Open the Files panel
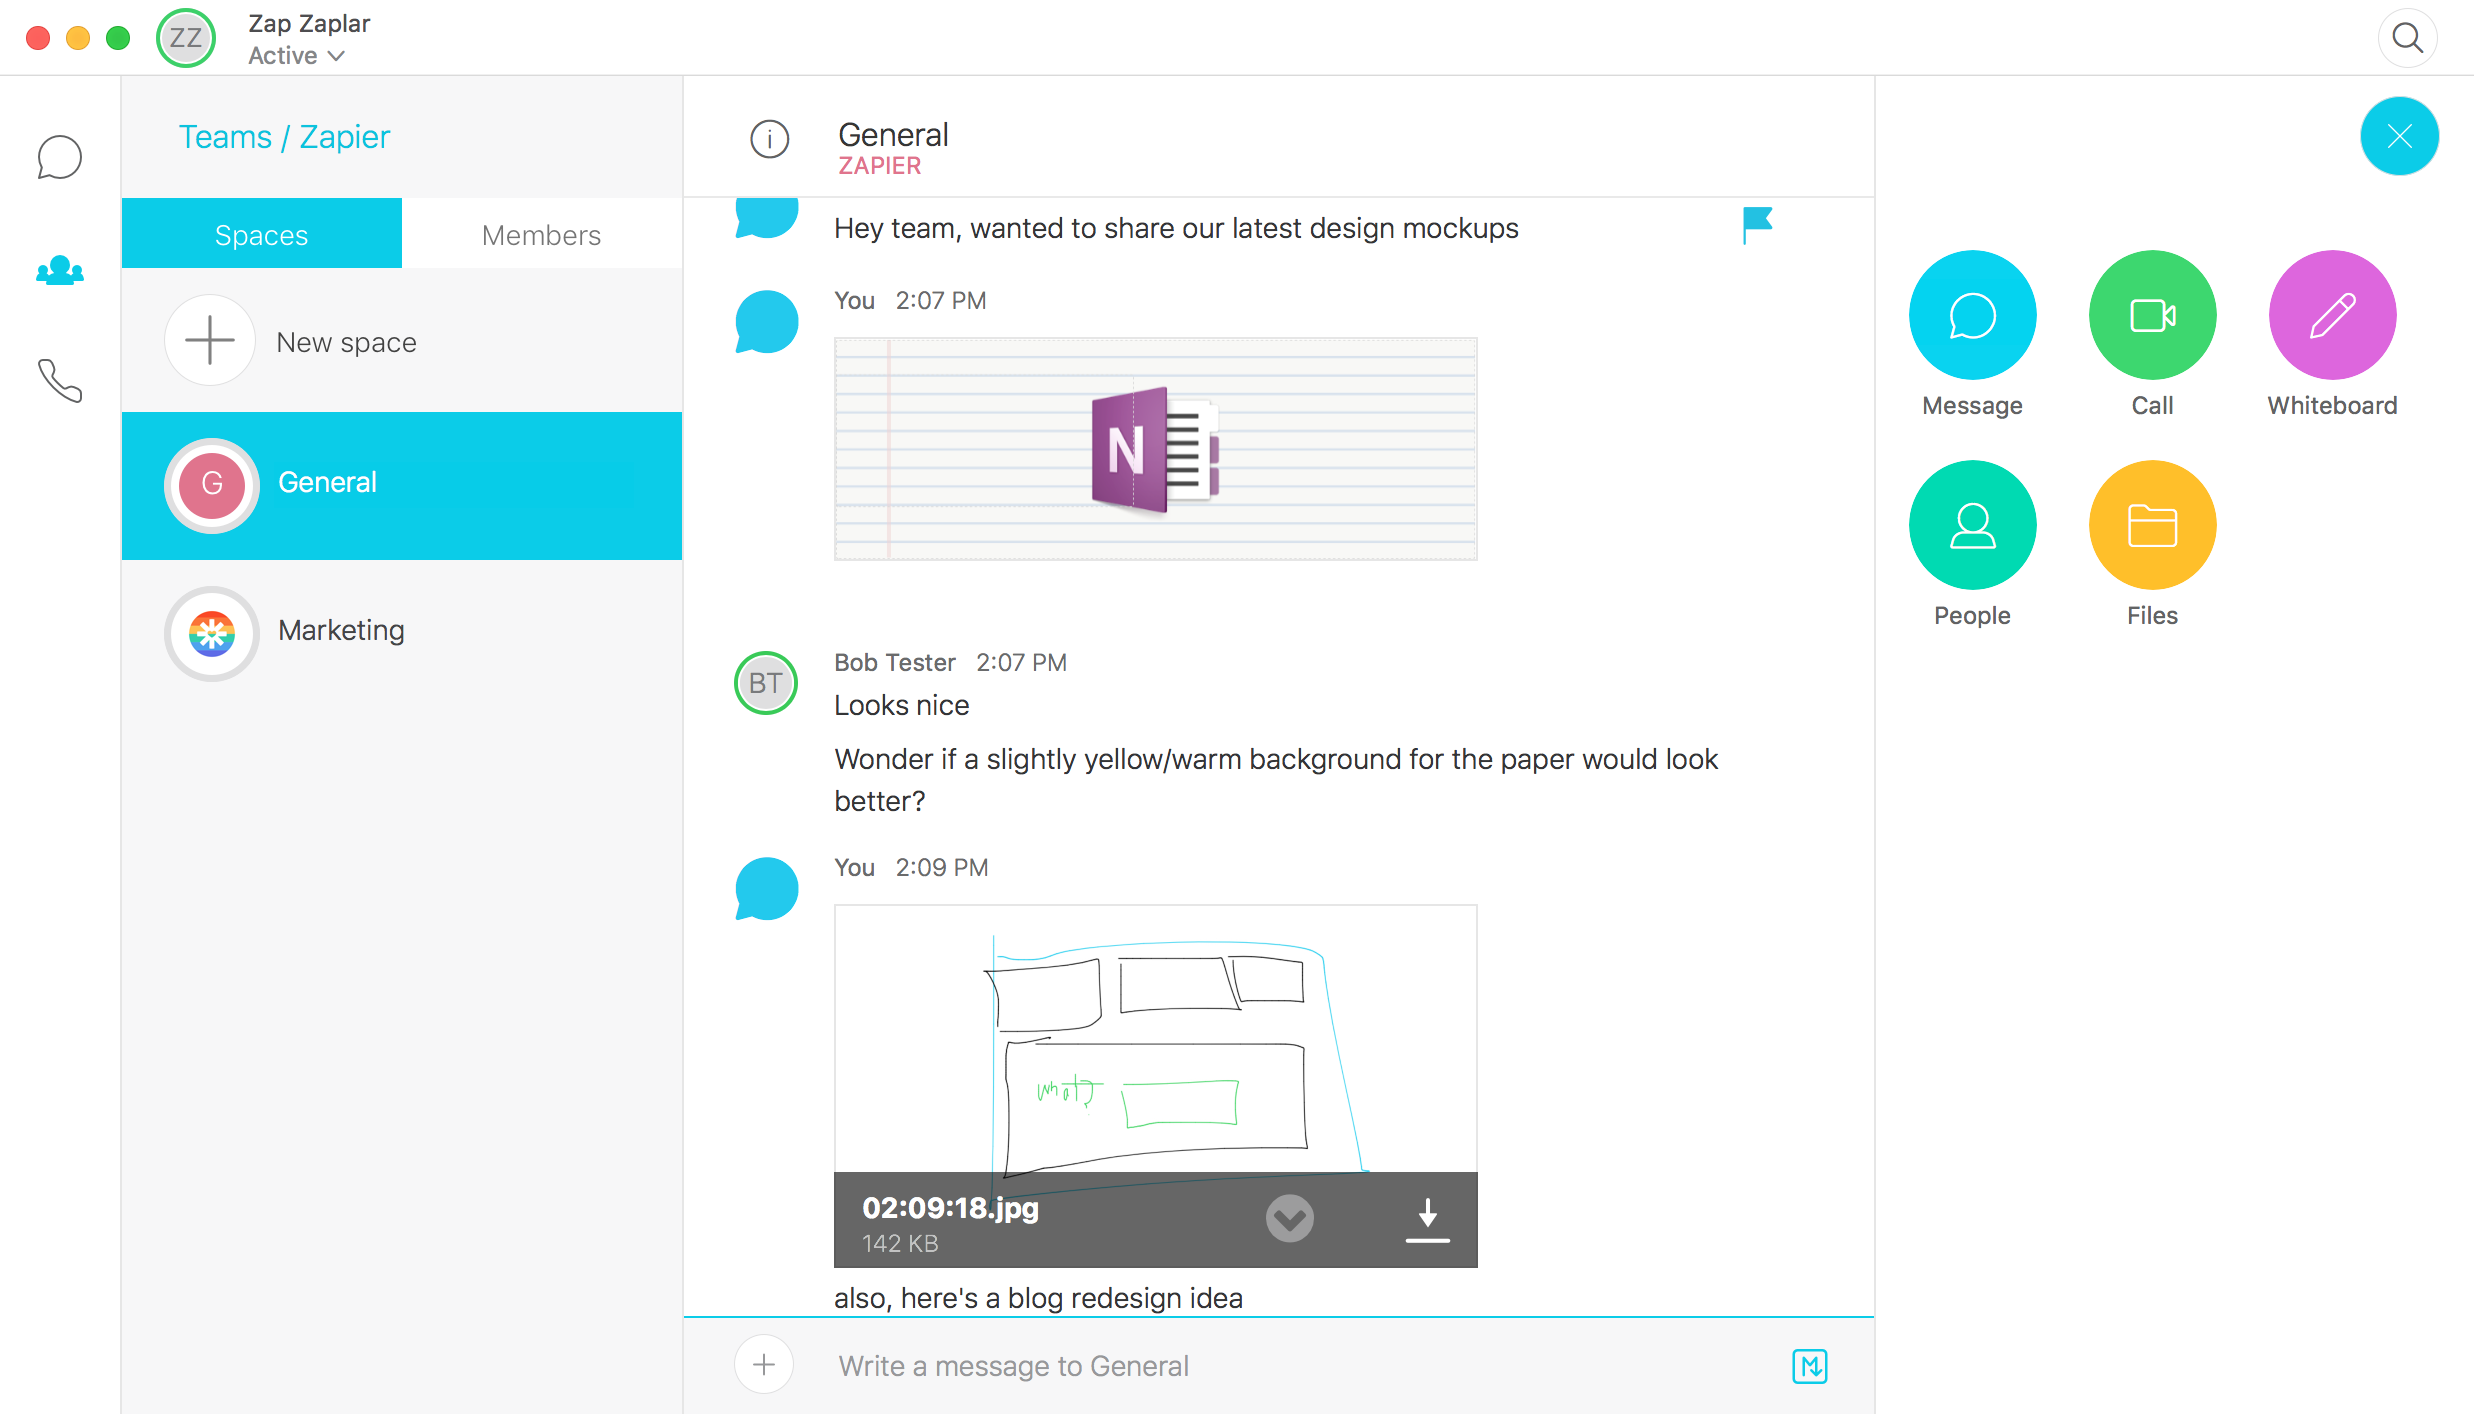 coord(2151,525)
